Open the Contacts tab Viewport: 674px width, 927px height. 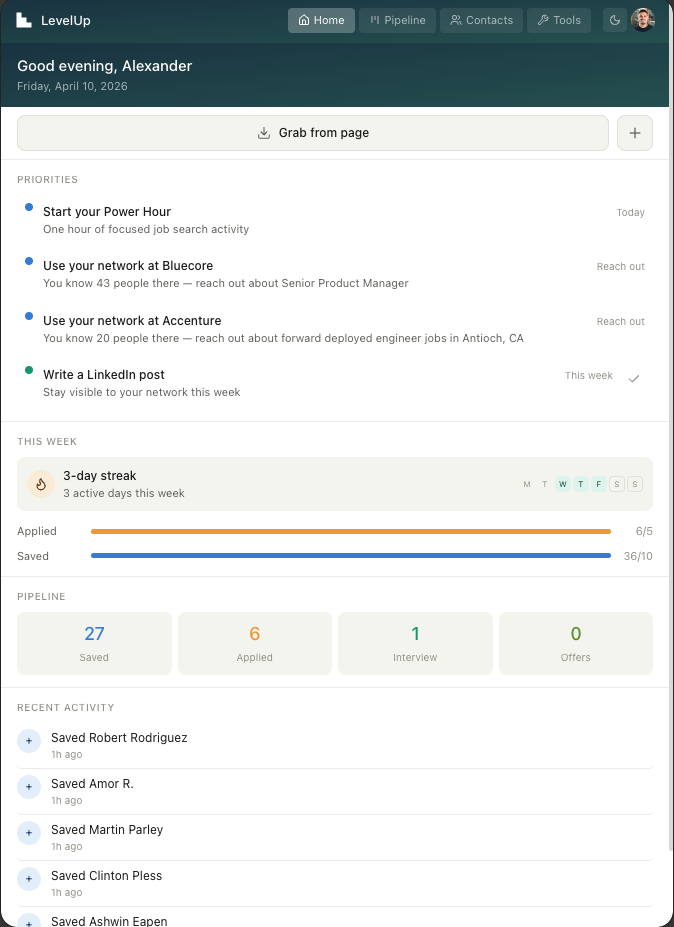point(481,20)
